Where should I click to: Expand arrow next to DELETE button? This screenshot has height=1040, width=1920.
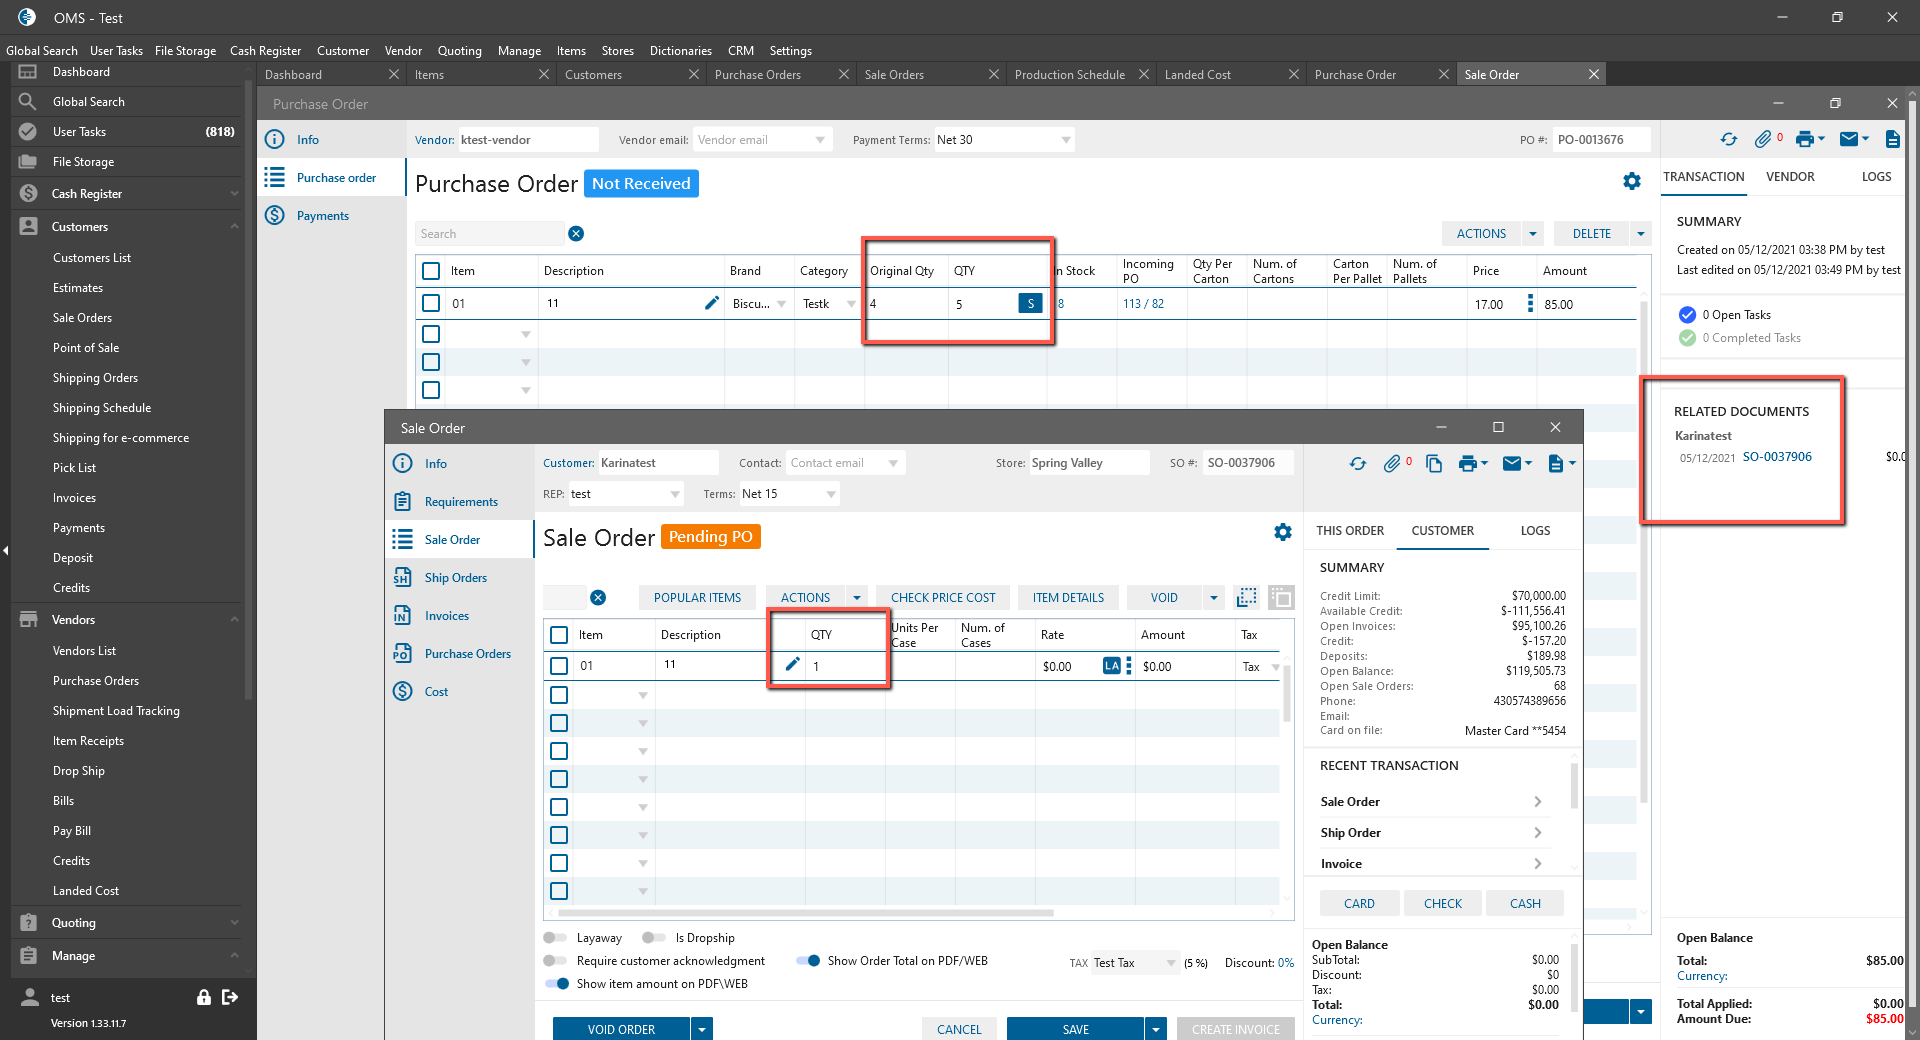1640,234
